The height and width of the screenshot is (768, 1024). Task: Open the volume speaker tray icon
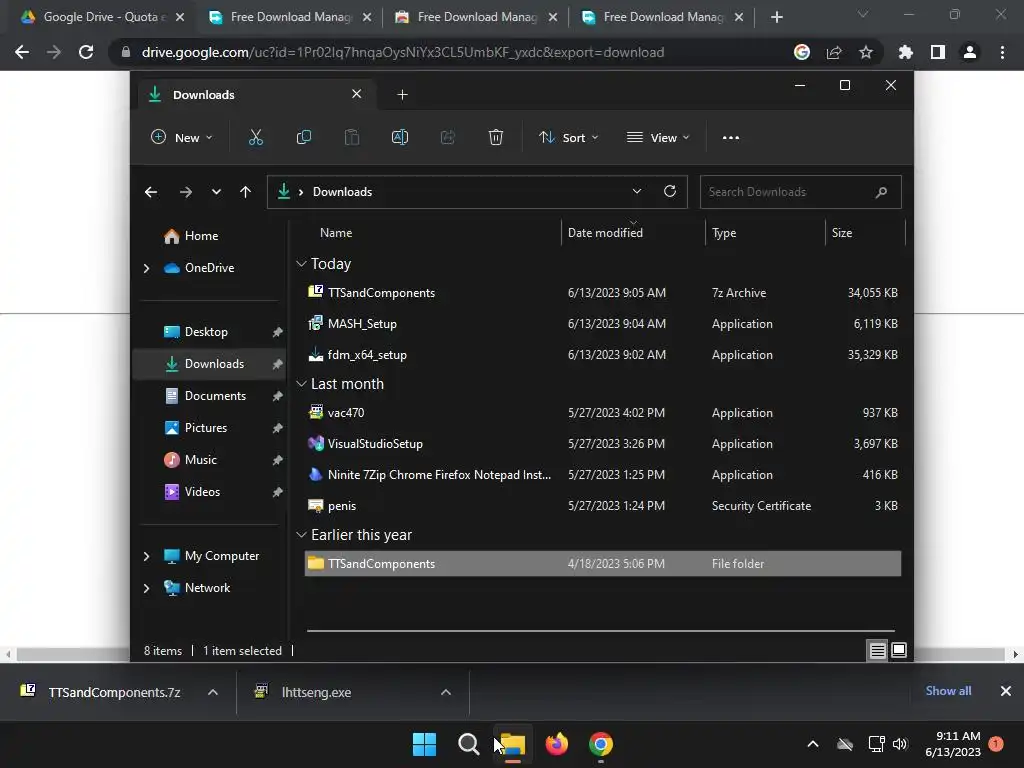coord(900,744)
